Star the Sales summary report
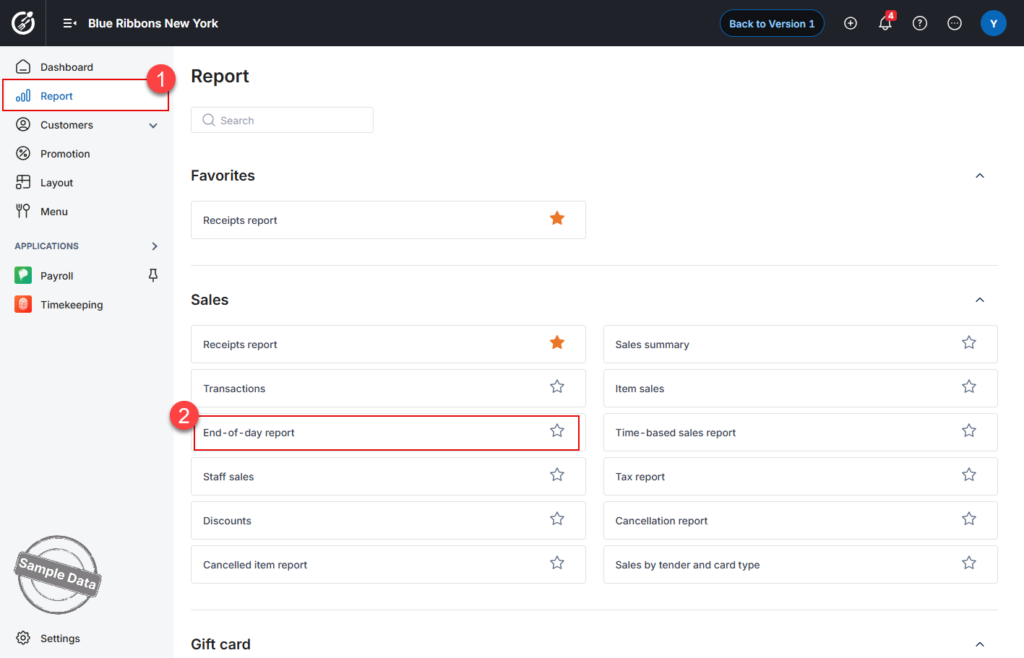Screen dimensions: 1024x658 969,343
